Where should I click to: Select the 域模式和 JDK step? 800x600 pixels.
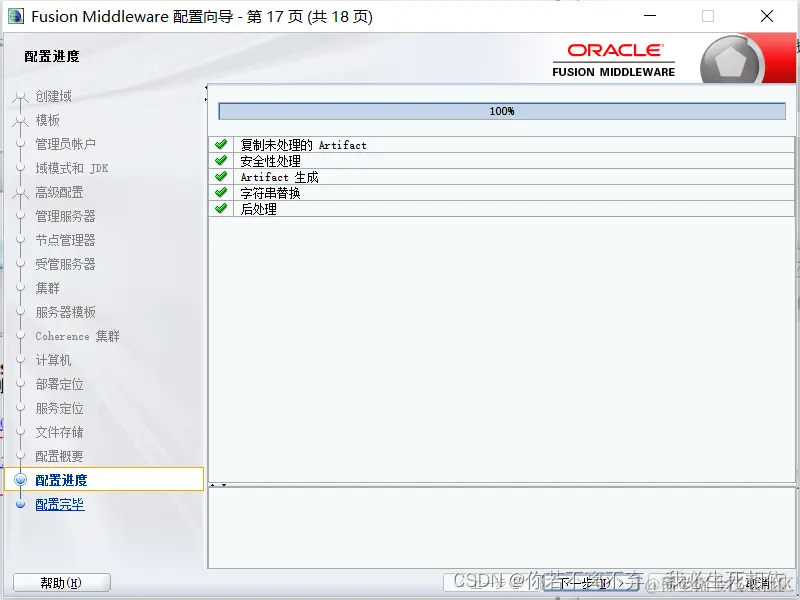click(71, 168)
